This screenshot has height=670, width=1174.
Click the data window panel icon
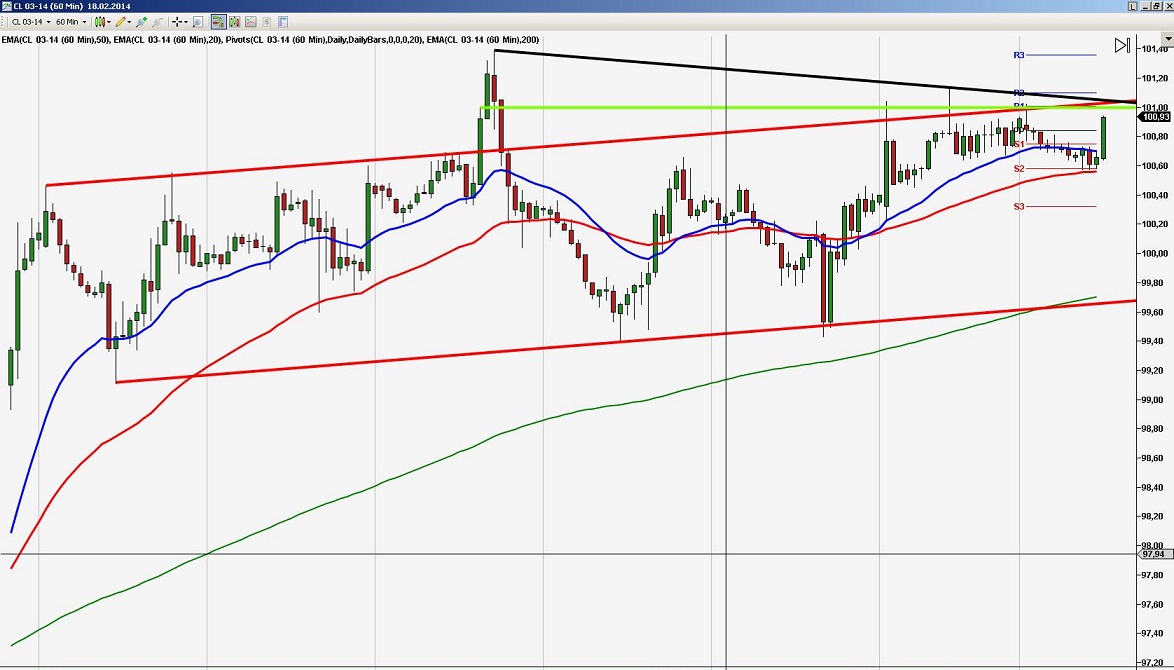[283, 22]
